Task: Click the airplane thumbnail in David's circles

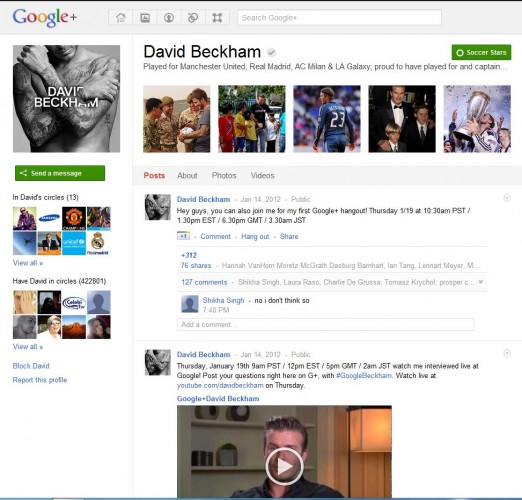Action: pos(25,243)
